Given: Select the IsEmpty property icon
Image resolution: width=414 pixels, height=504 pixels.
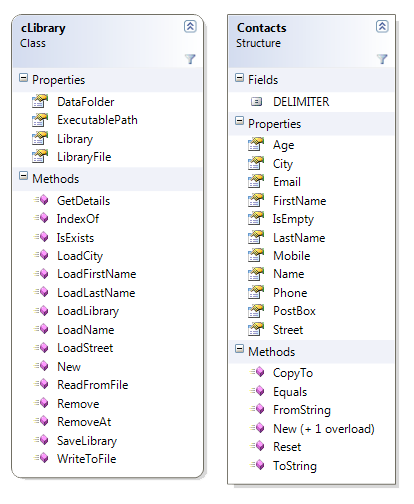Looking at the screenshot, I should [x=256, y=219].
